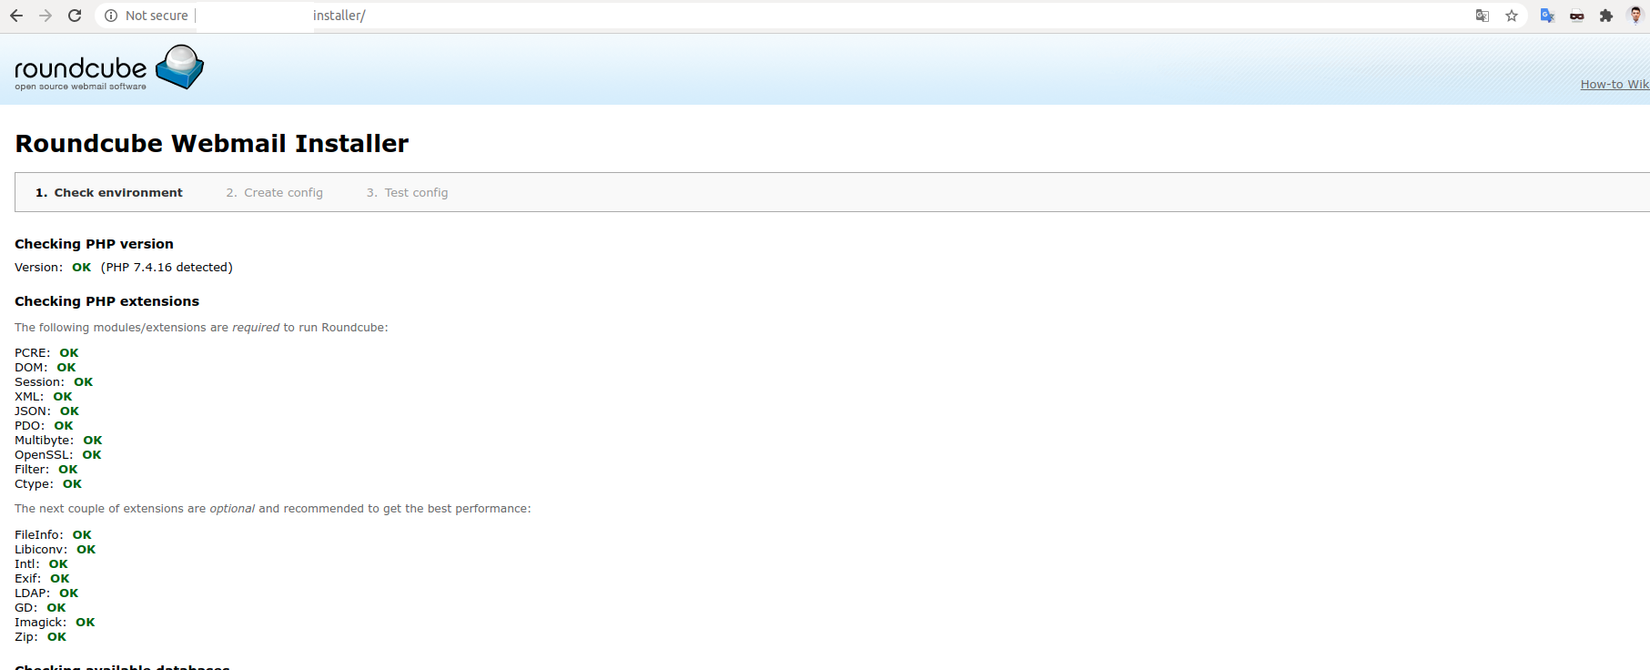Click the PCRE extension status row
The height and width of the screenshot is (670, 1650).
(46, 353)
